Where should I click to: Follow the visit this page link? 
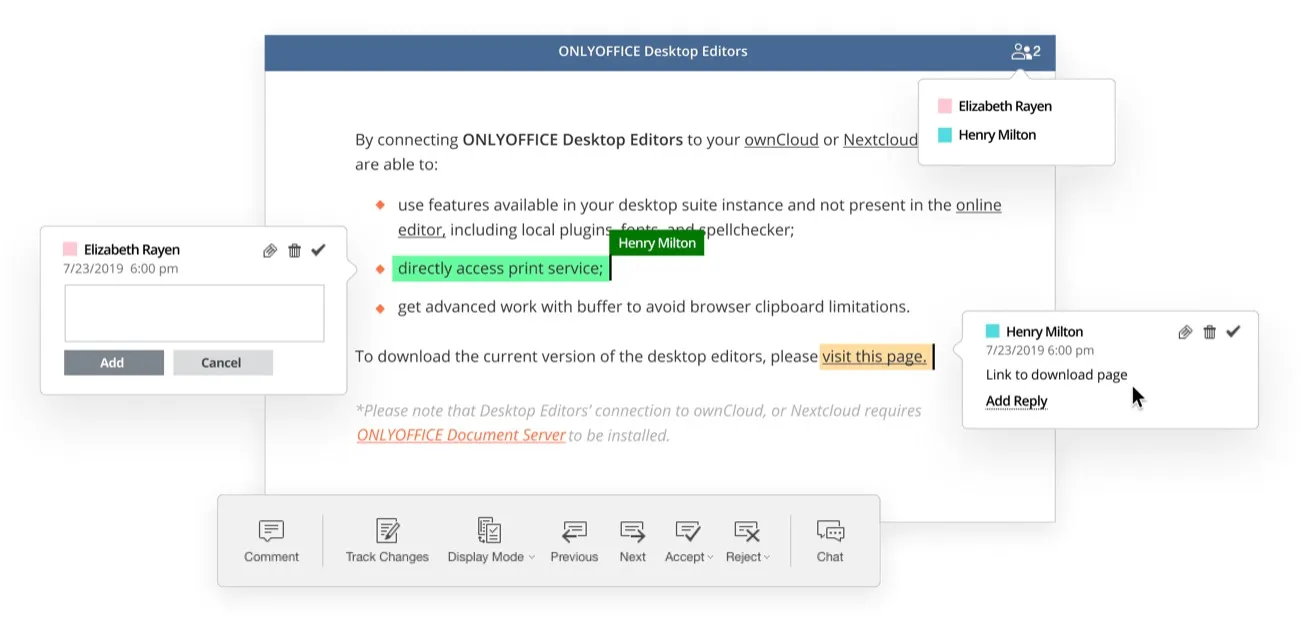[x=872, y=357]
